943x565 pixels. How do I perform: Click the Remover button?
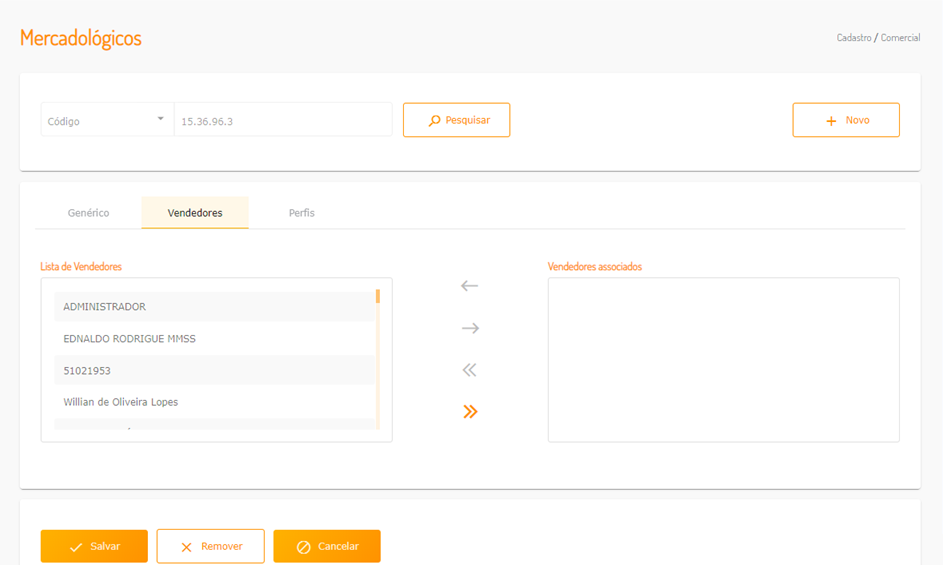pos(210,546)
